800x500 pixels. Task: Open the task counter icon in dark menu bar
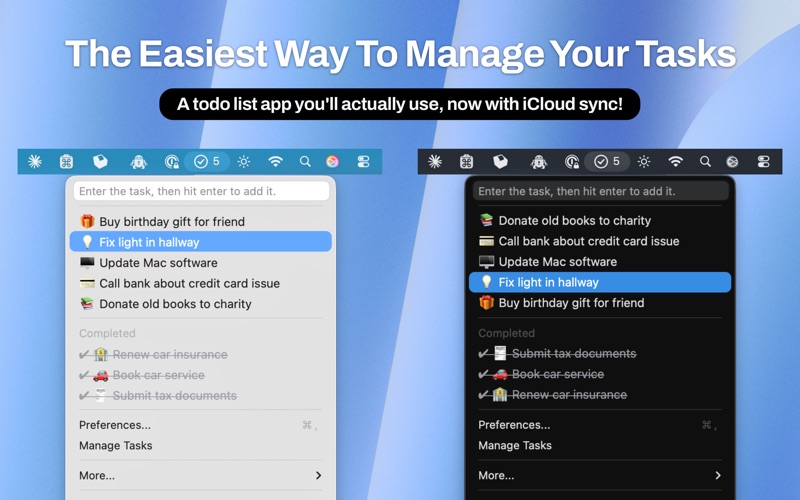click(x=607, y=162)
